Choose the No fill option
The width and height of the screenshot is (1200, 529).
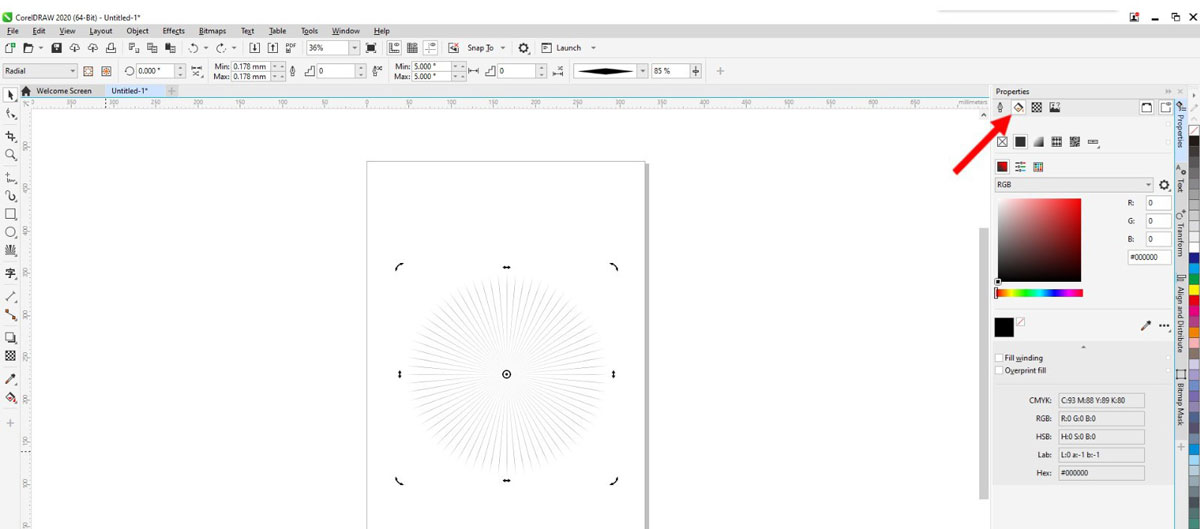1003,142
